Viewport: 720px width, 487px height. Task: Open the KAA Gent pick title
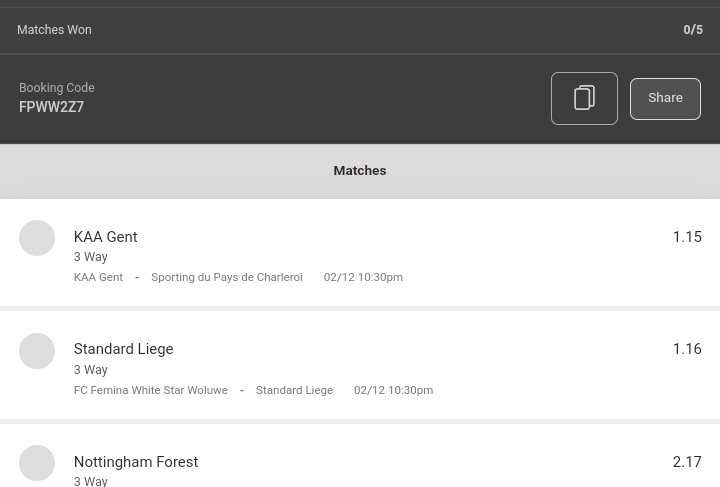[x=106, y=237]
